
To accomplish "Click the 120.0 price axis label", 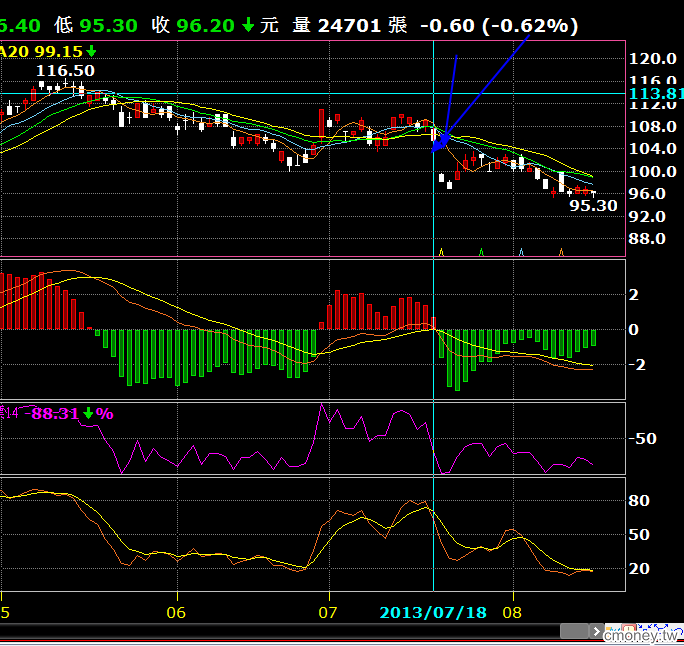I will pyautogui.click(x=653, y=58).
